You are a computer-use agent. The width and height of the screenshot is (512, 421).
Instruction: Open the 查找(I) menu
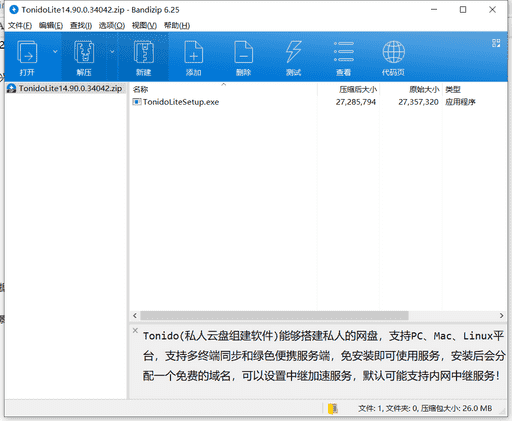[x=81, y=26]
